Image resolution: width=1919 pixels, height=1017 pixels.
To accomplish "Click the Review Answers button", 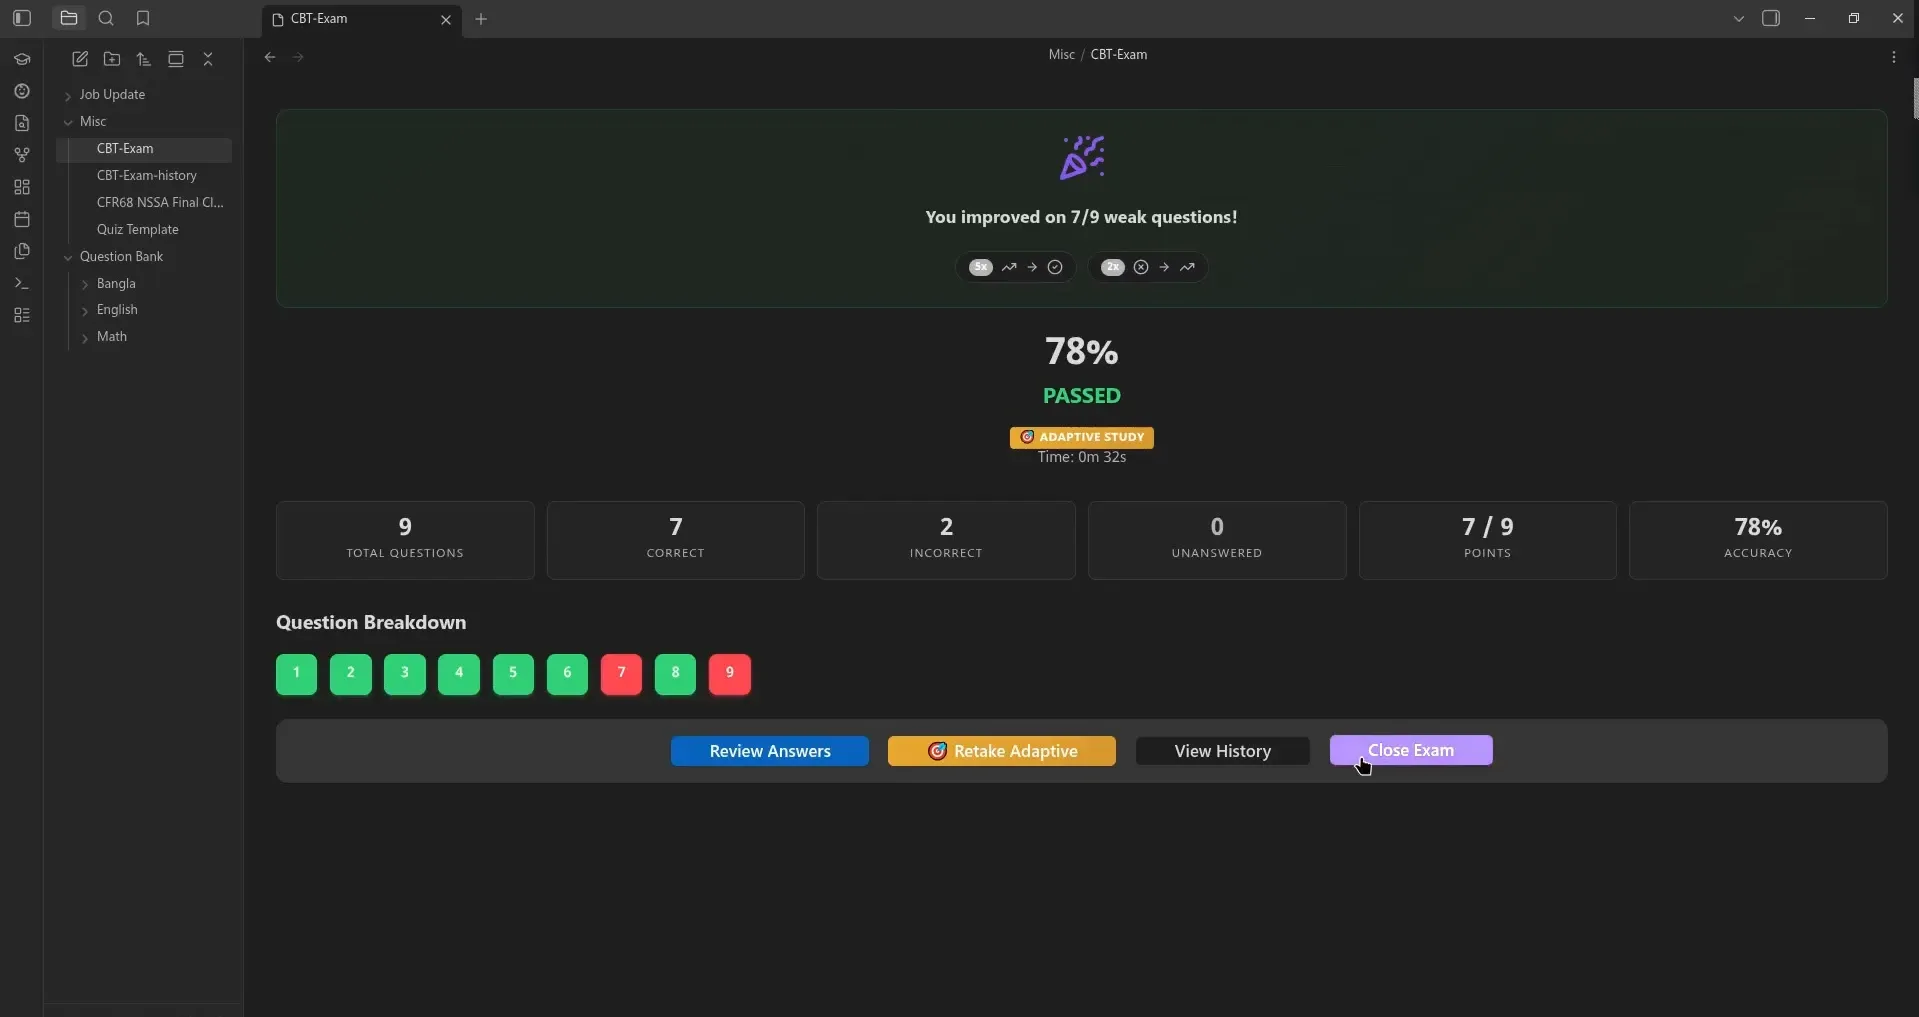I will [770, 751].
